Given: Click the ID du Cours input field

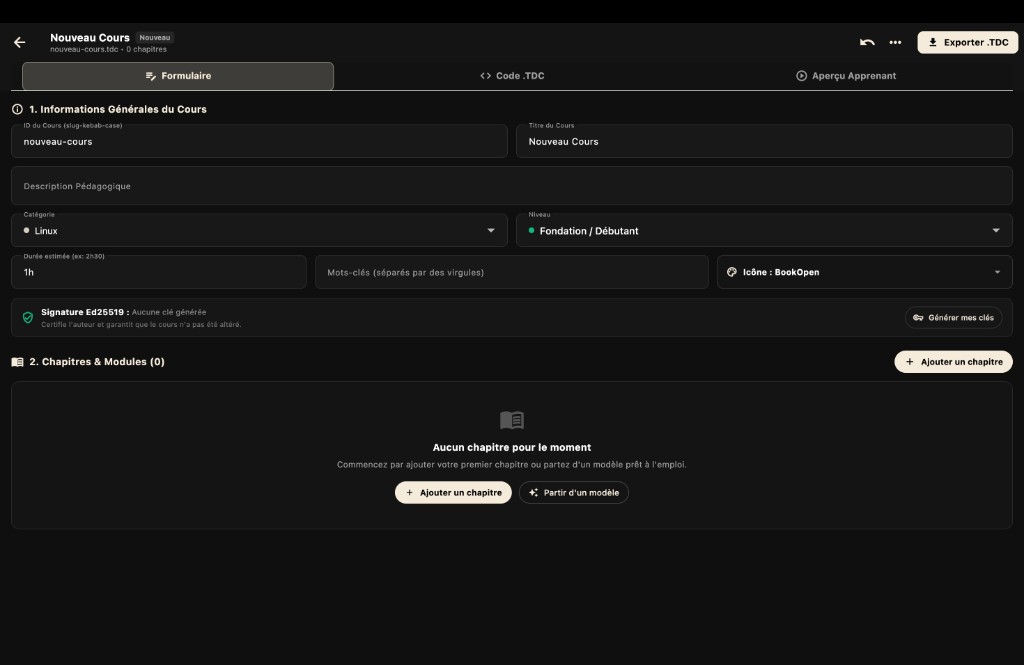Looking at the screenshot, I should point(259,141).
